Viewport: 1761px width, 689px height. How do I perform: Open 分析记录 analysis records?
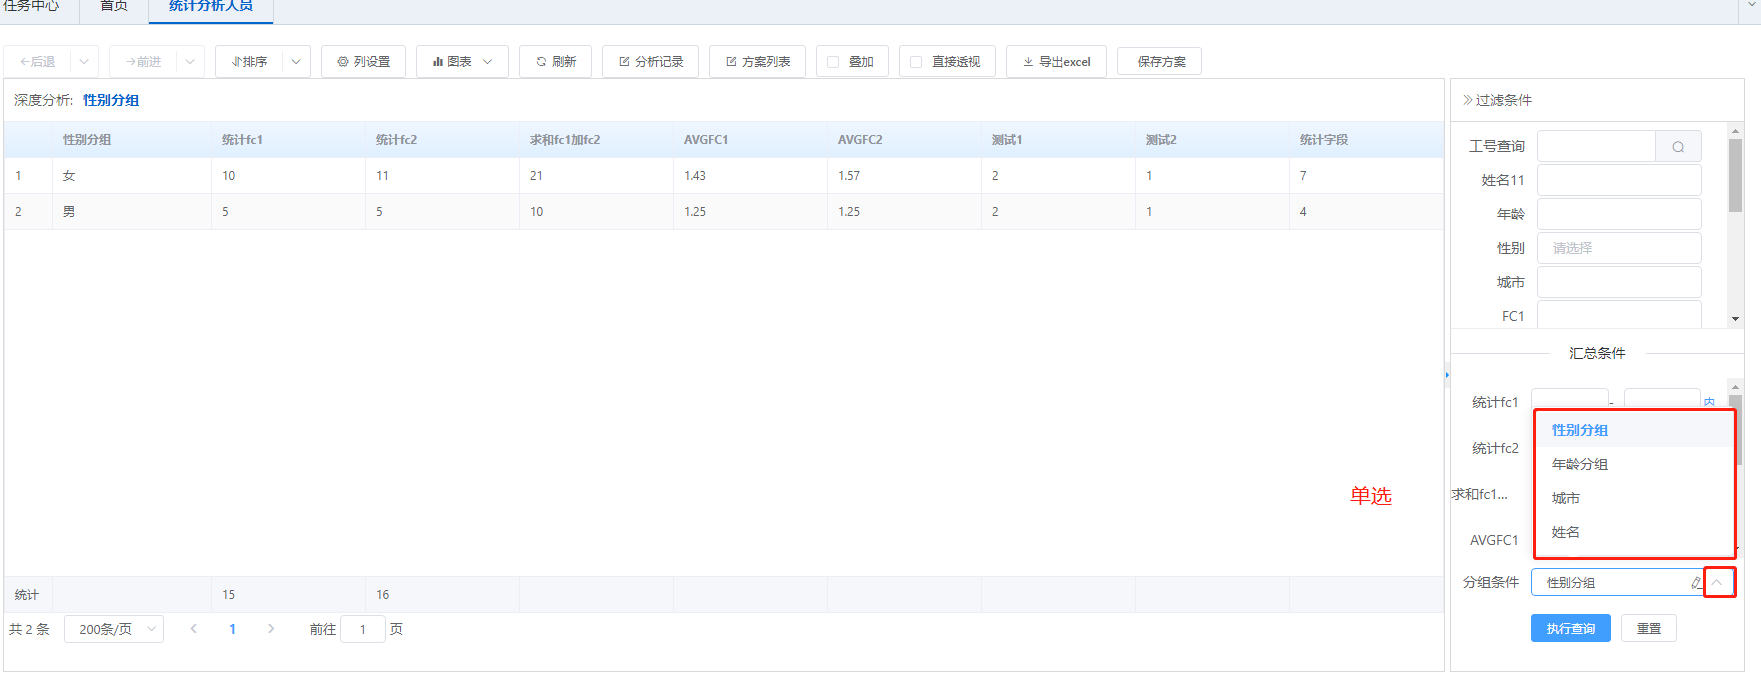[x=651, y=62]
